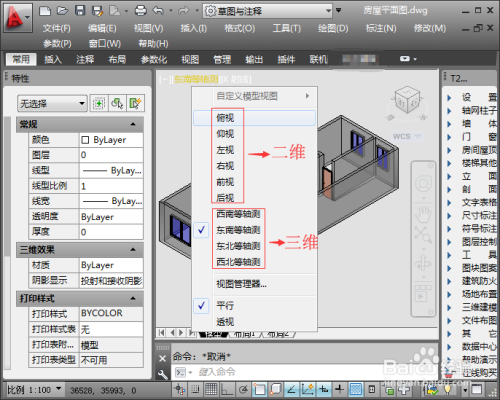
Task: Click the 东南等轴测 viewport view label
Action: (196, 79)
